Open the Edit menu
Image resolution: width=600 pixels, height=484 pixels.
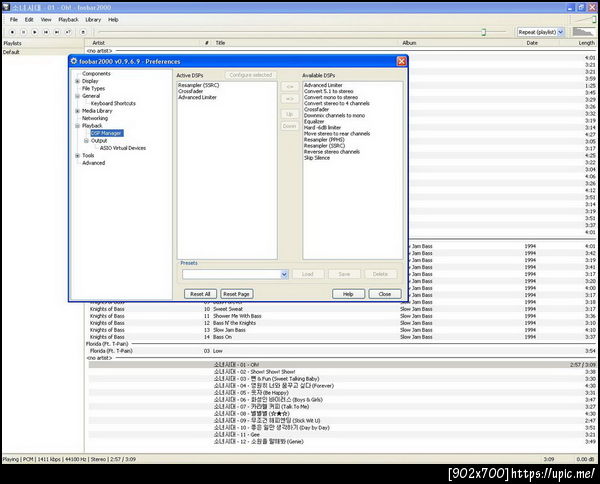(29, 20)
